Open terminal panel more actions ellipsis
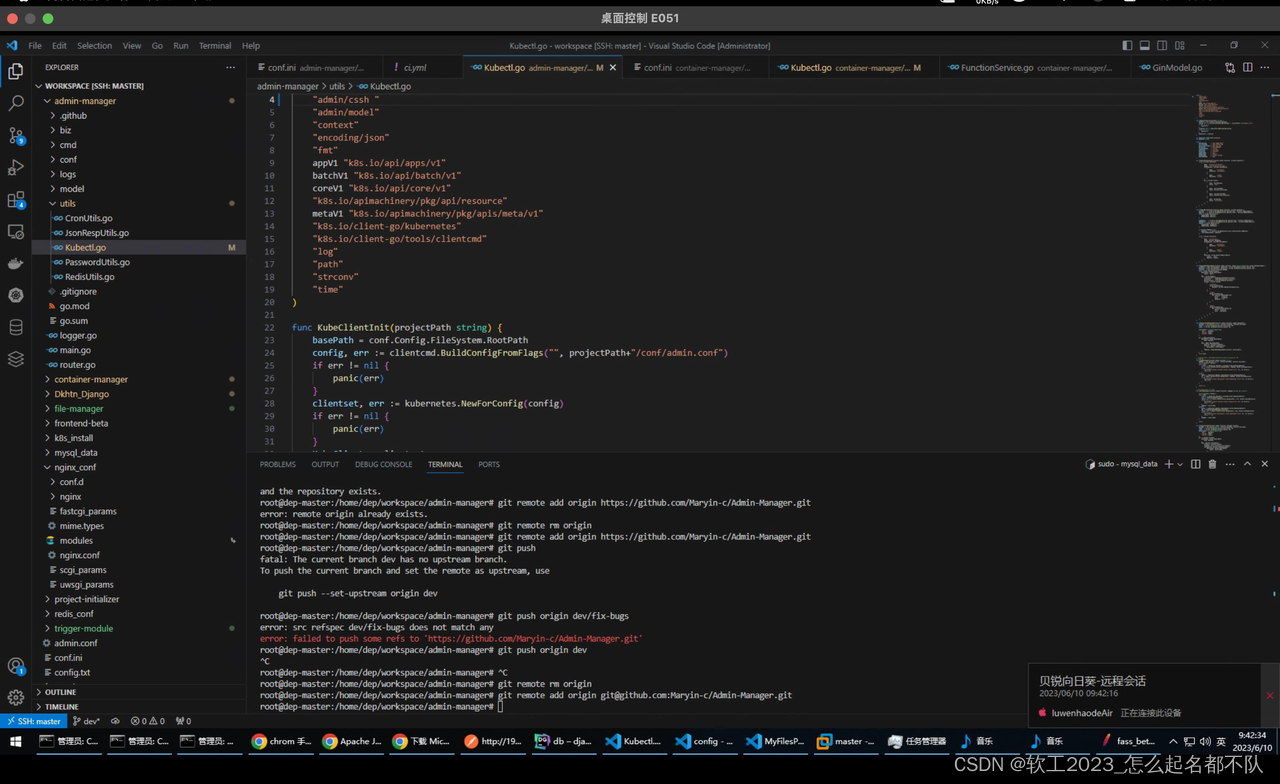Screen dimensions: 1280x784 pyautogui.click(x=1230, y=464)
